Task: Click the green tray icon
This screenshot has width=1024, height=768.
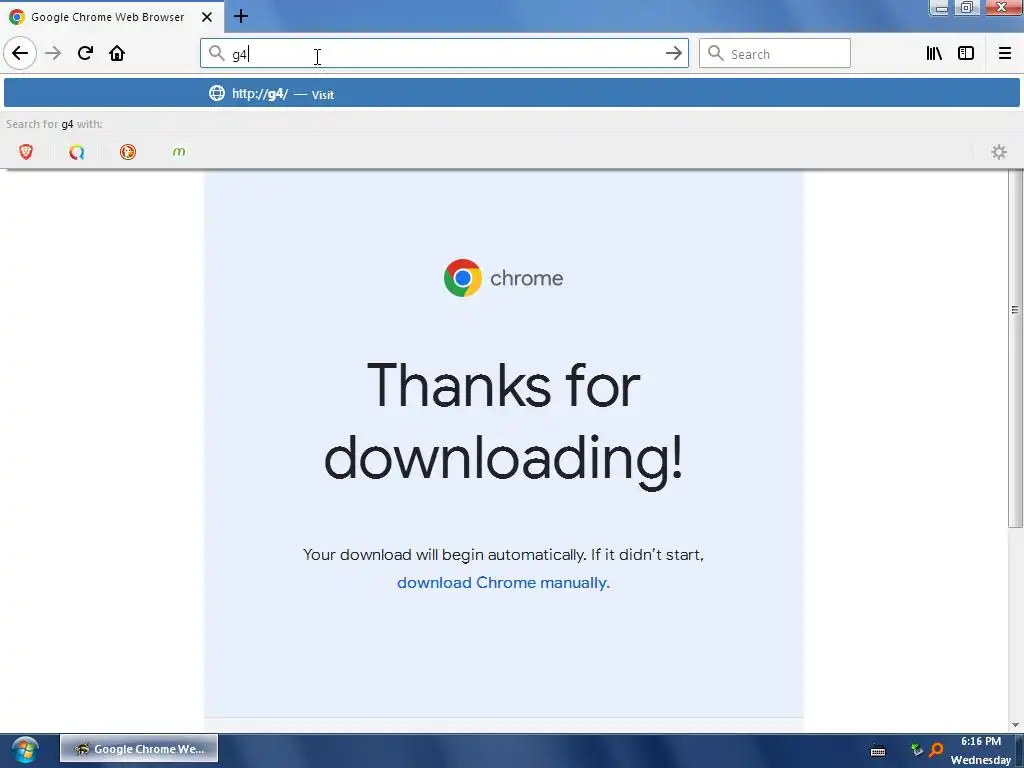Action: (917, 750)
